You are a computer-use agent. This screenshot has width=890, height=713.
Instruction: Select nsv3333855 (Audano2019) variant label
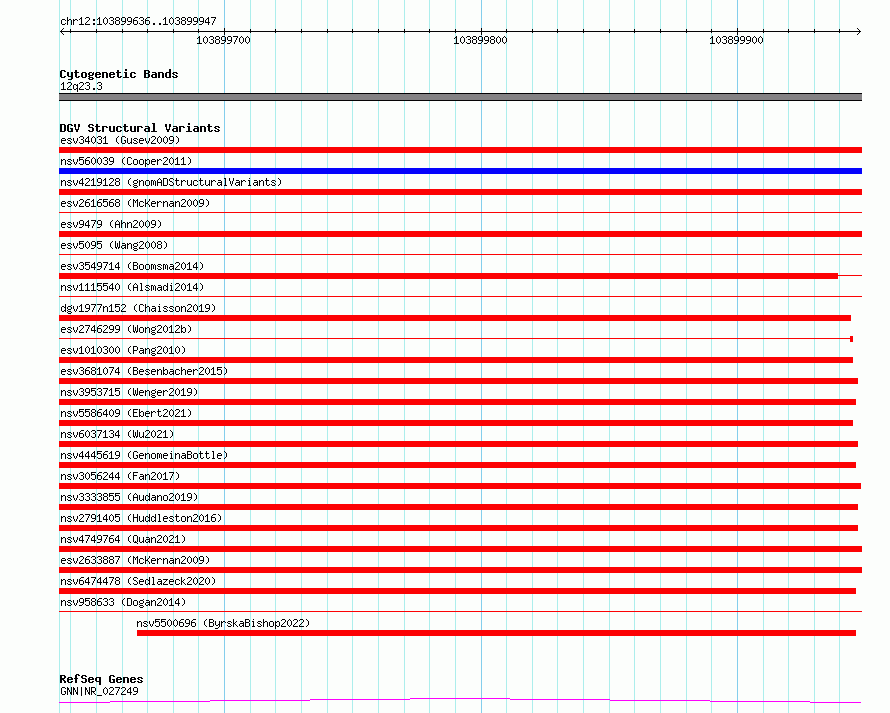point(129,497)
